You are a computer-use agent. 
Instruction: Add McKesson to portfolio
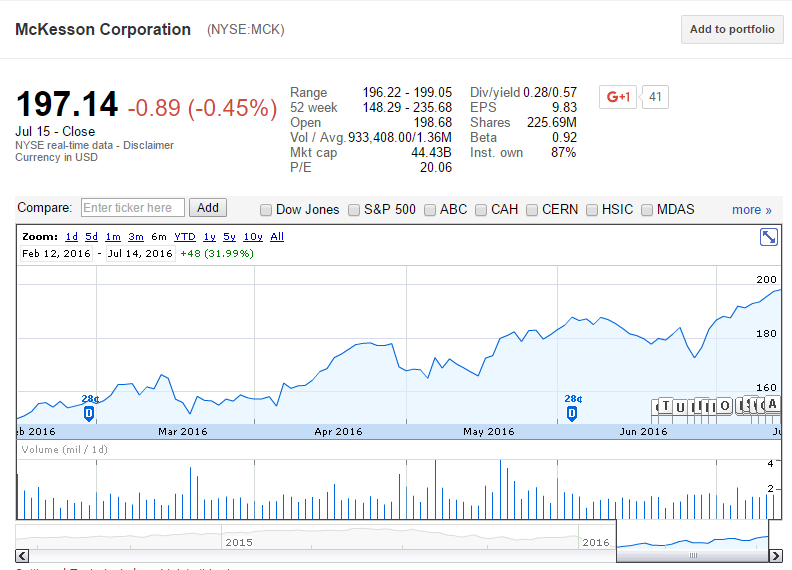point(732,29)
